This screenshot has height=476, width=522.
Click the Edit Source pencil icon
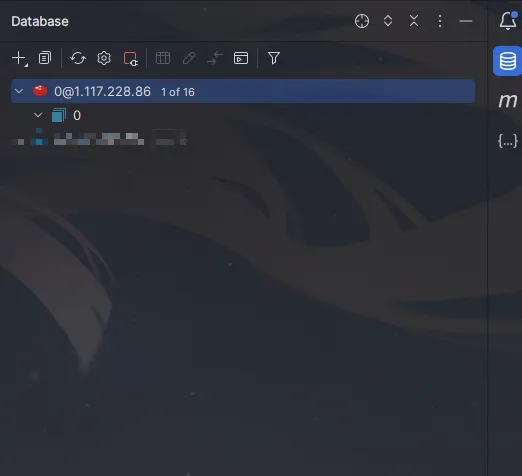(x=189, y=58)
